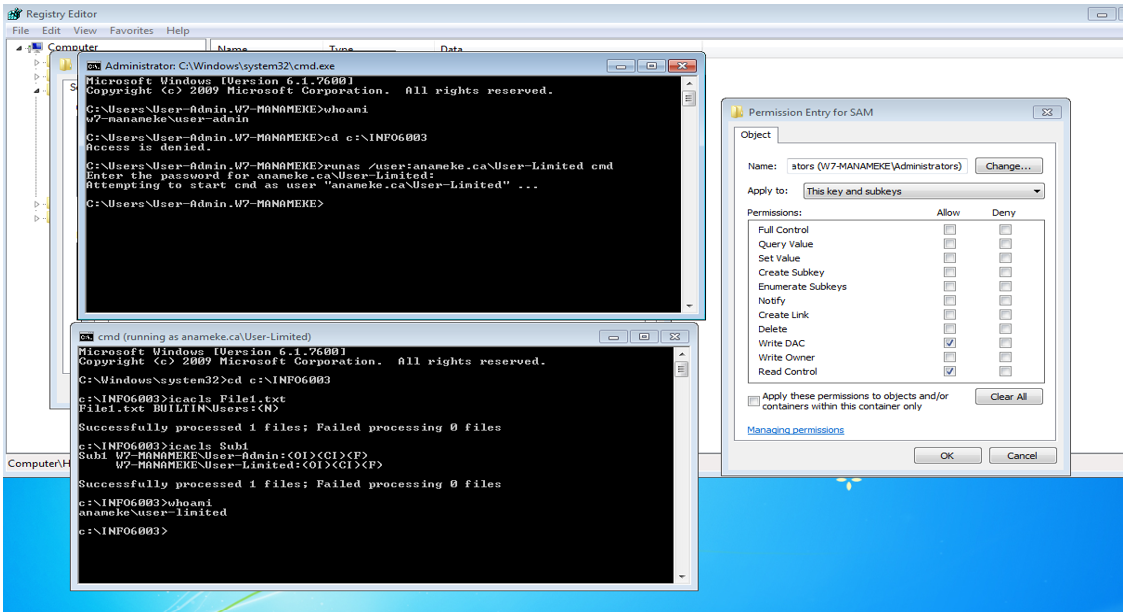Check Deny for Delete permission
The image size is (1127, 612).
[x=1004, y=328]
